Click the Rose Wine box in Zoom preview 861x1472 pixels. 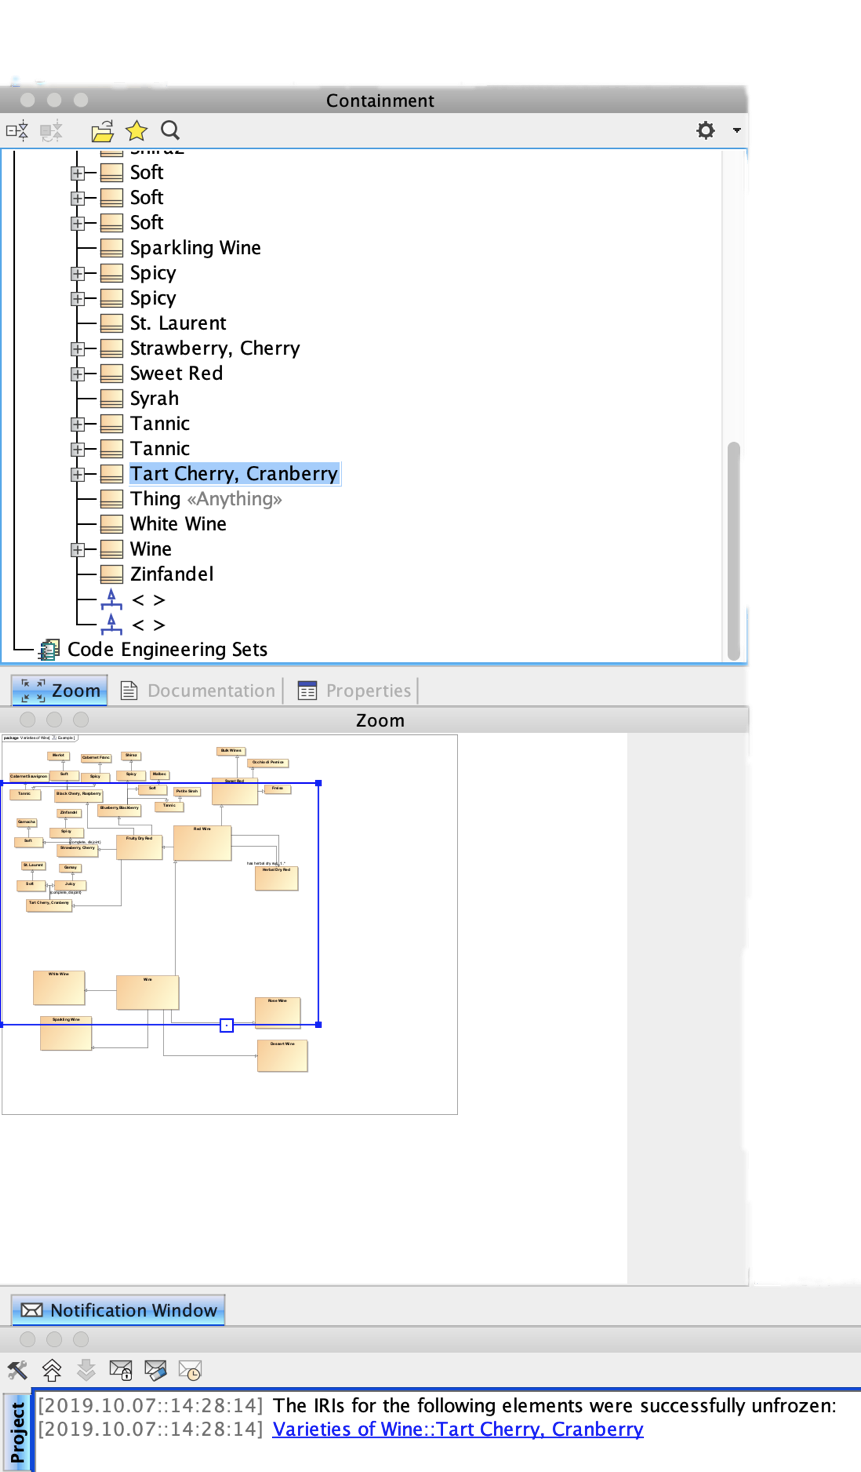point(277,1012)
